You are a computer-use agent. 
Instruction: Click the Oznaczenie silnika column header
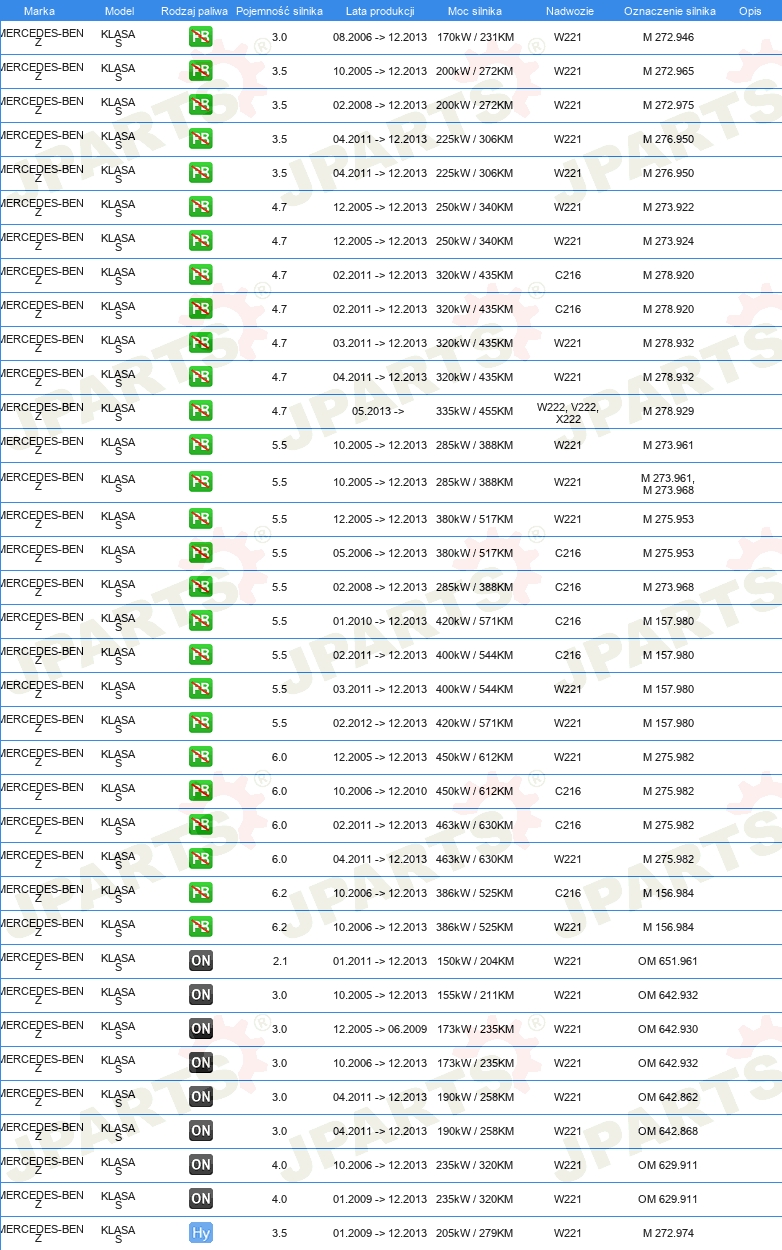669,11
